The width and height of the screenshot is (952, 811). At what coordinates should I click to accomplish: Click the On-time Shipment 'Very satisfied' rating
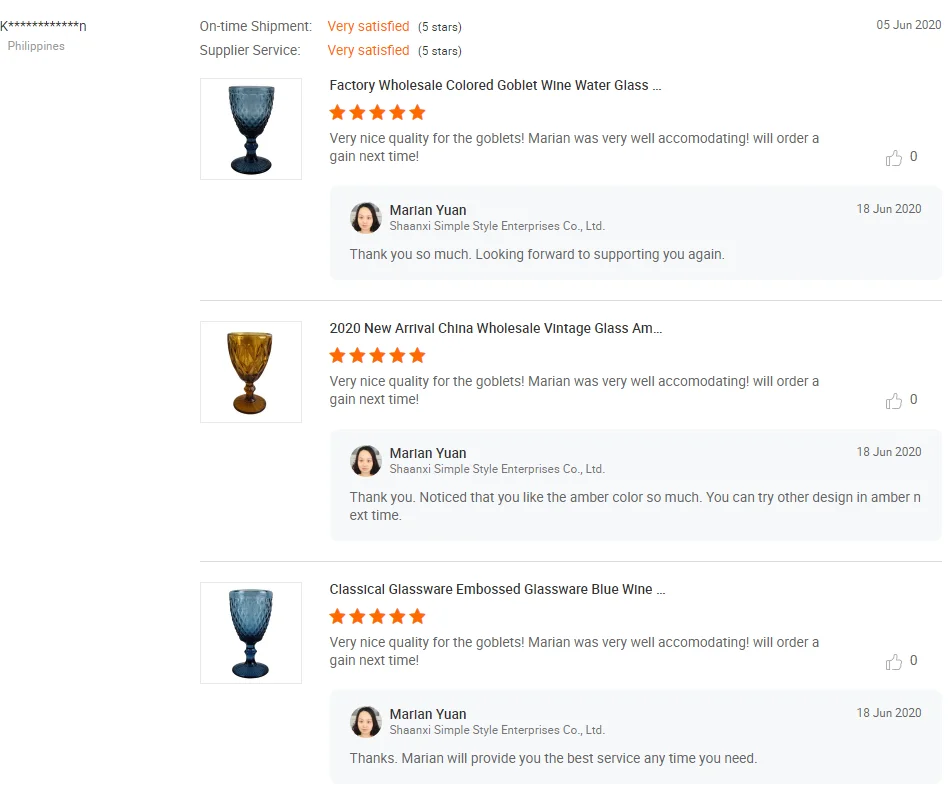(368, 26)
